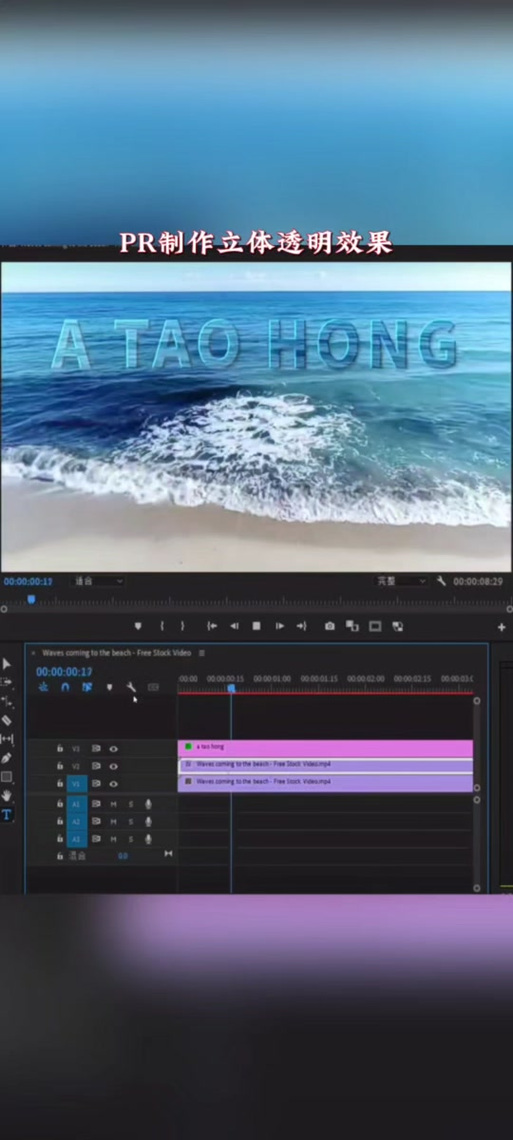Toggle Snap magnet in timeline
The height and width of the screenshot is (1140, 513).
click(65, 687)
